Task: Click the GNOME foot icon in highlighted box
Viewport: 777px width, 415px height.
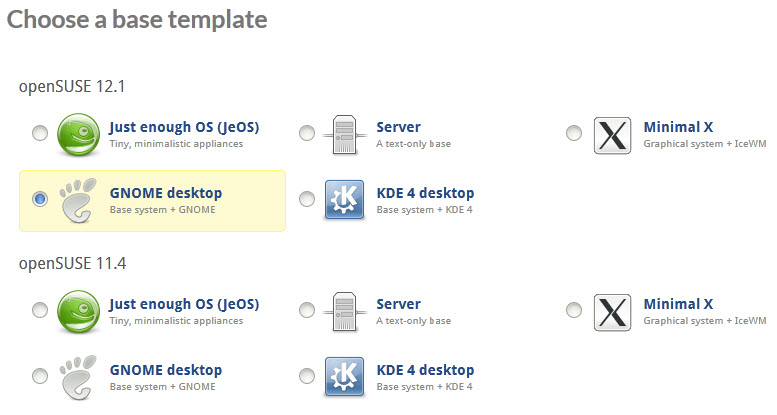Action: coord(78,200)
